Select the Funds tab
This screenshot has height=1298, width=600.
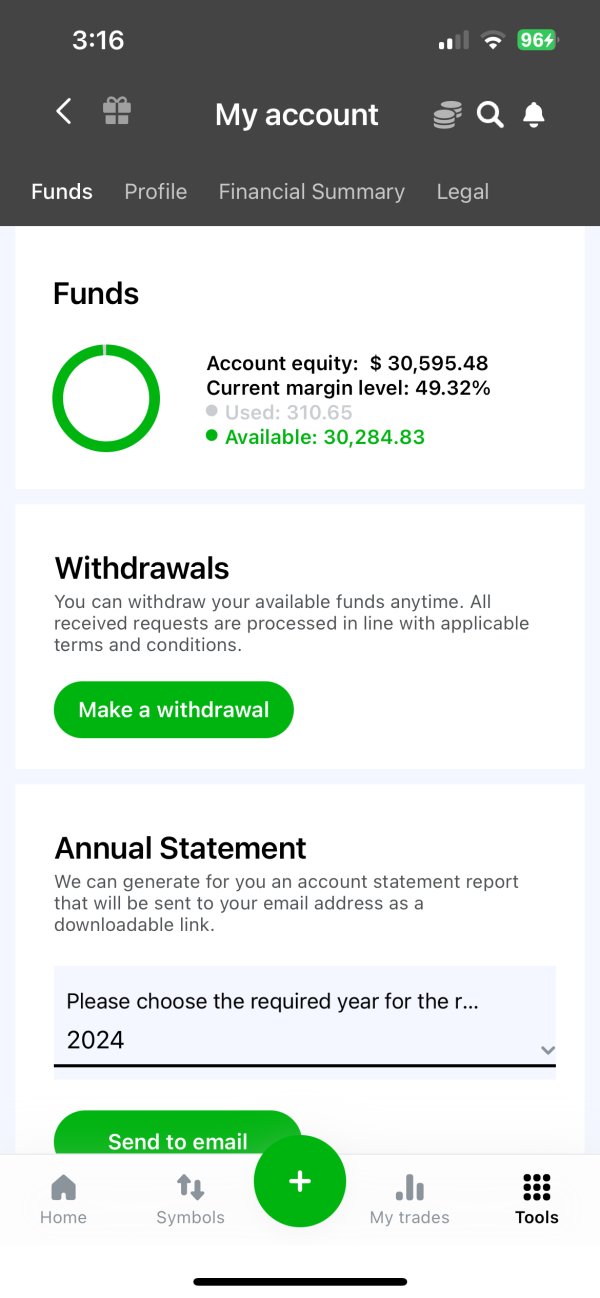tap(62, 192)
